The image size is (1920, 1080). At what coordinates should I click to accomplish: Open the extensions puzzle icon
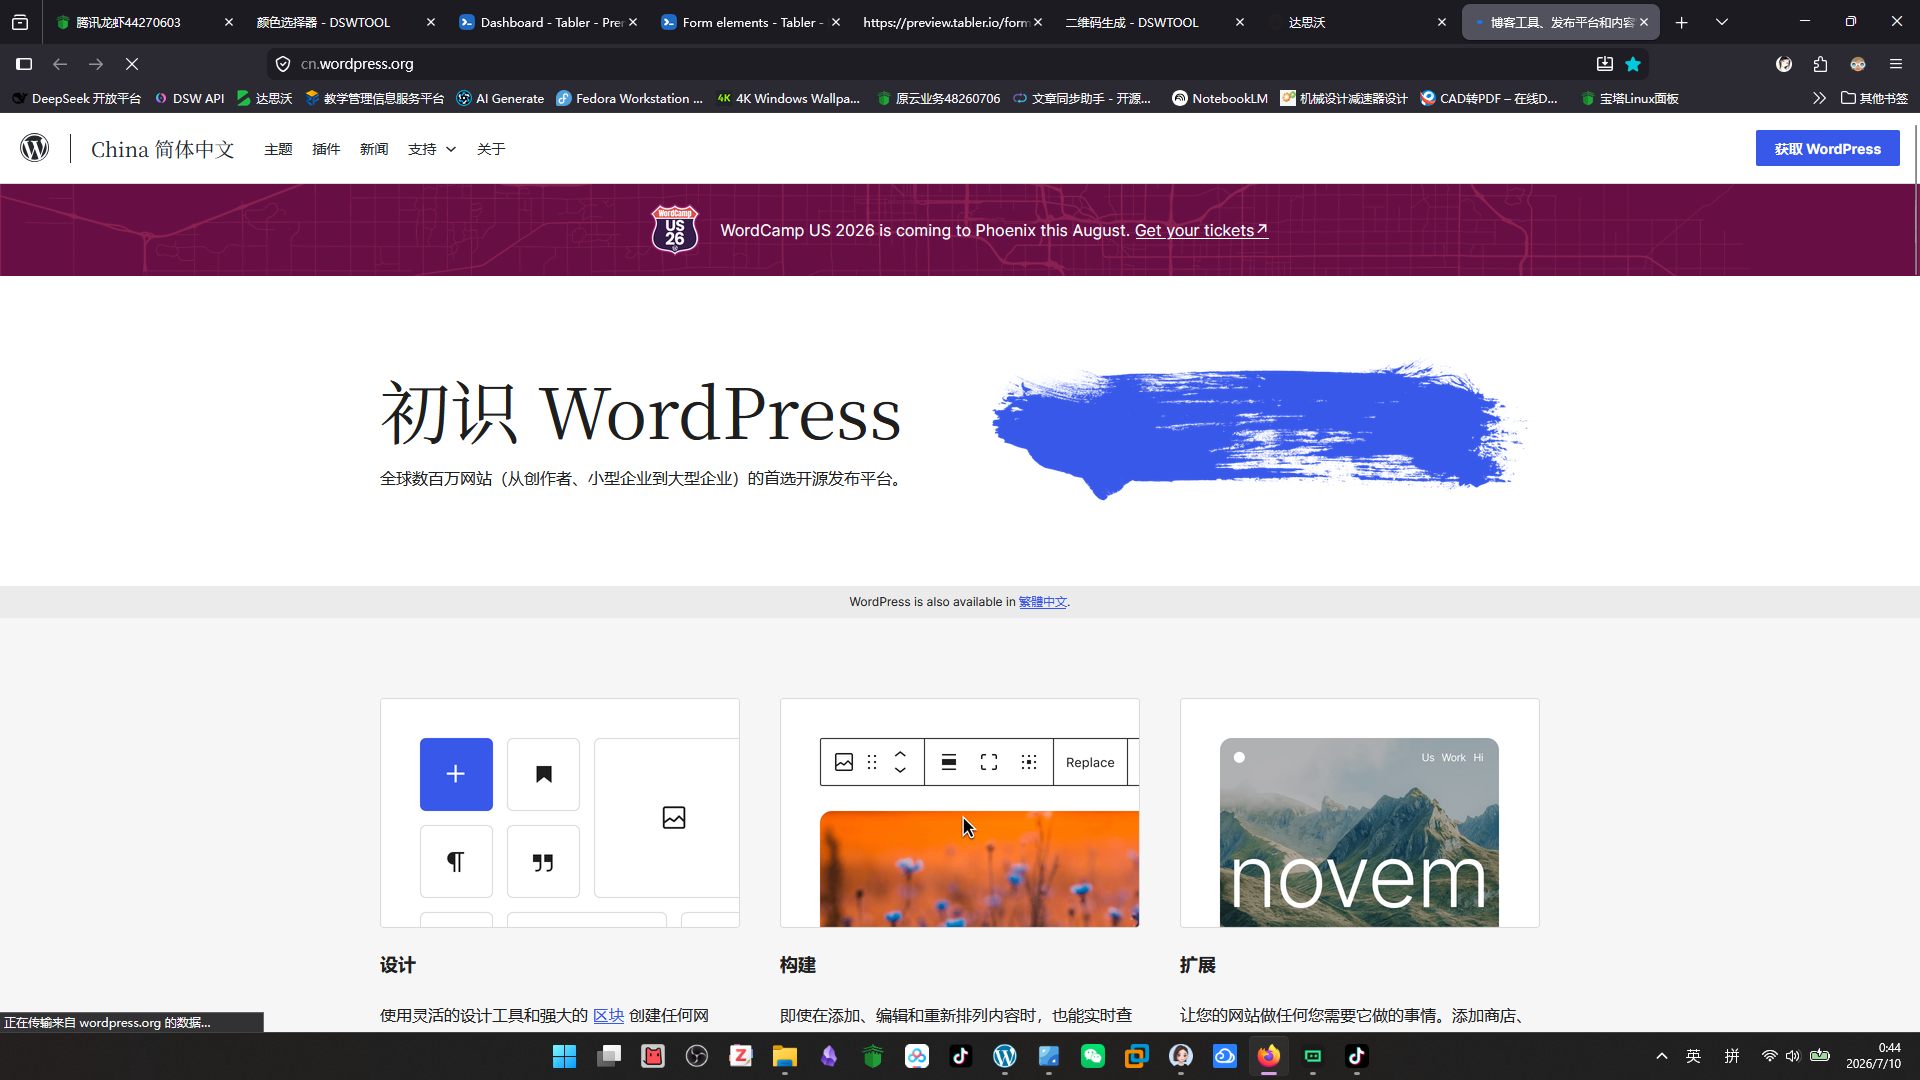1820,64
